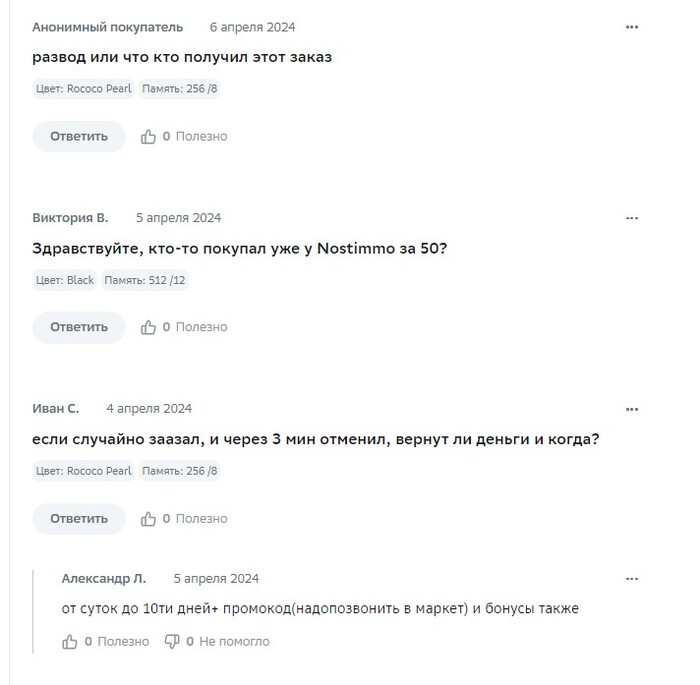Screen dimensions: 700x685
Task: Click thumbs-up on Иван С. question
Action: coord(148,518)
